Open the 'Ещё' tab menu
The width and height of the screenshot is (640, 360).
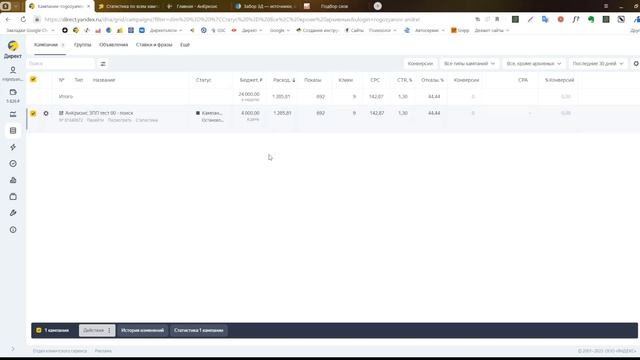[x=185, y=44]
